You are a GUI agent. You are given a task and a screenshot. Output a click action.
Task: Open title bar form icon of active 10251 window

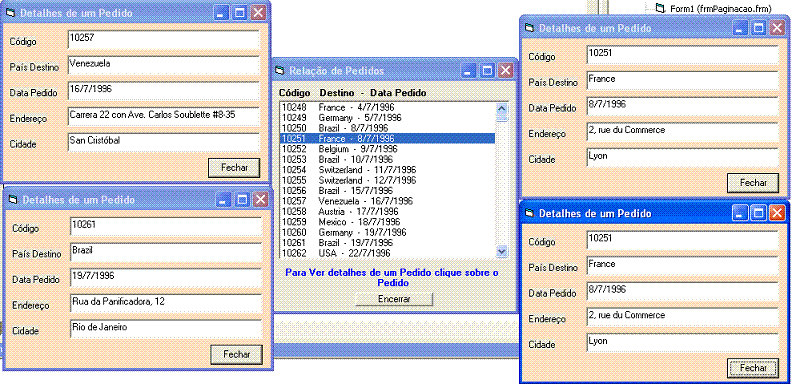click(529, 213)
